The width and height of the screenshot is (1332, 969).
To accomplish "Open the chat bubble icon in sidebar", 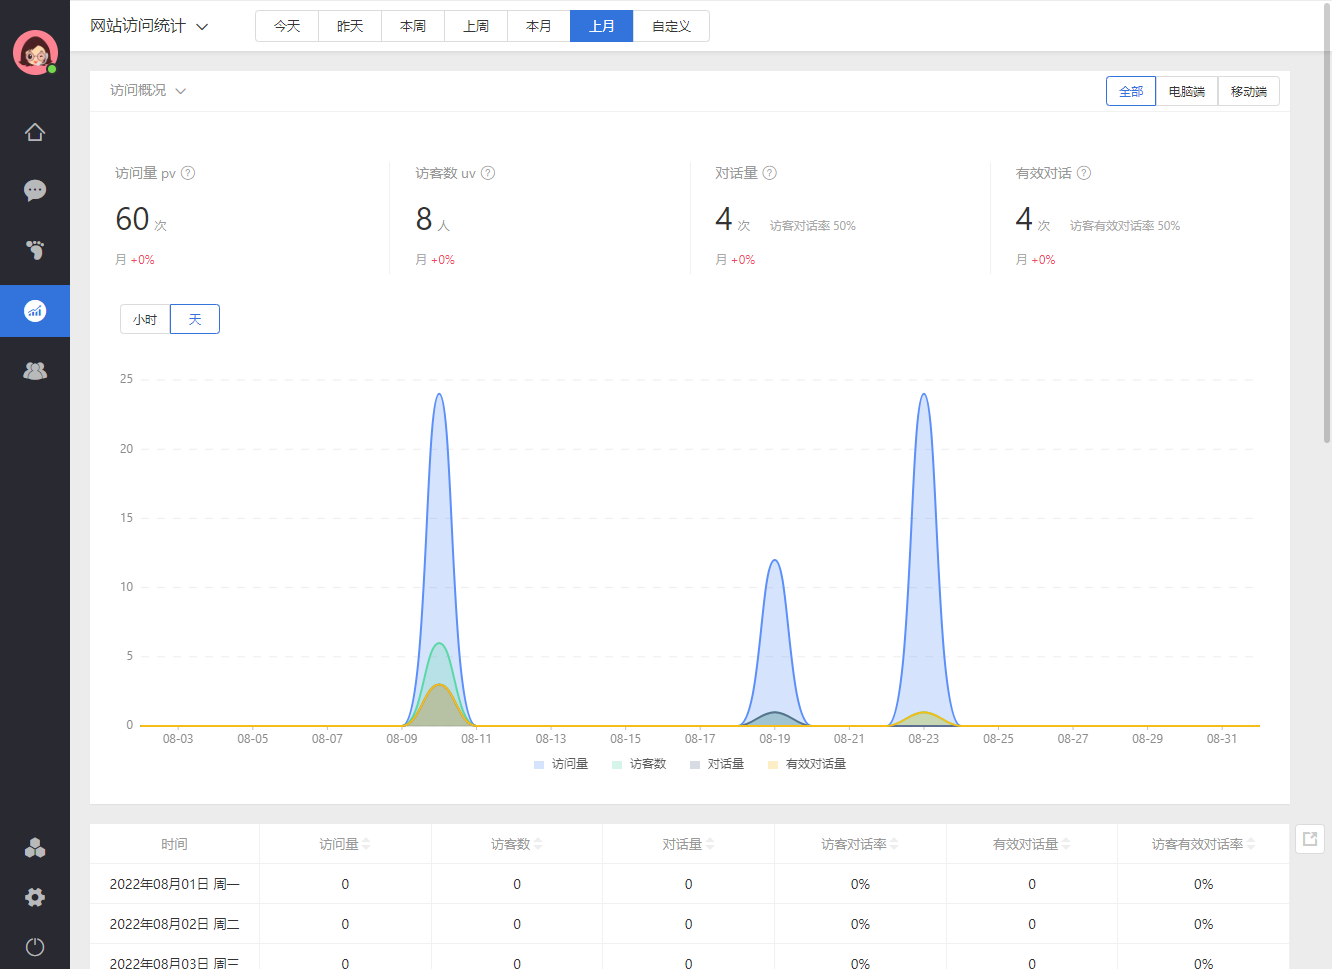I will 35,190.
